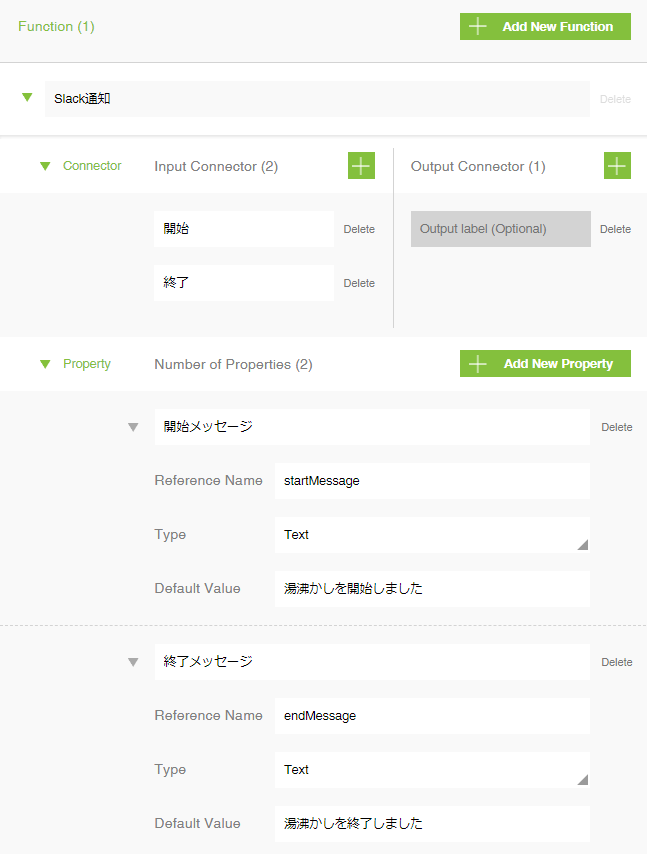
Task: Open the Type dropdown for endMessage
Action: (x=431, y=770)
